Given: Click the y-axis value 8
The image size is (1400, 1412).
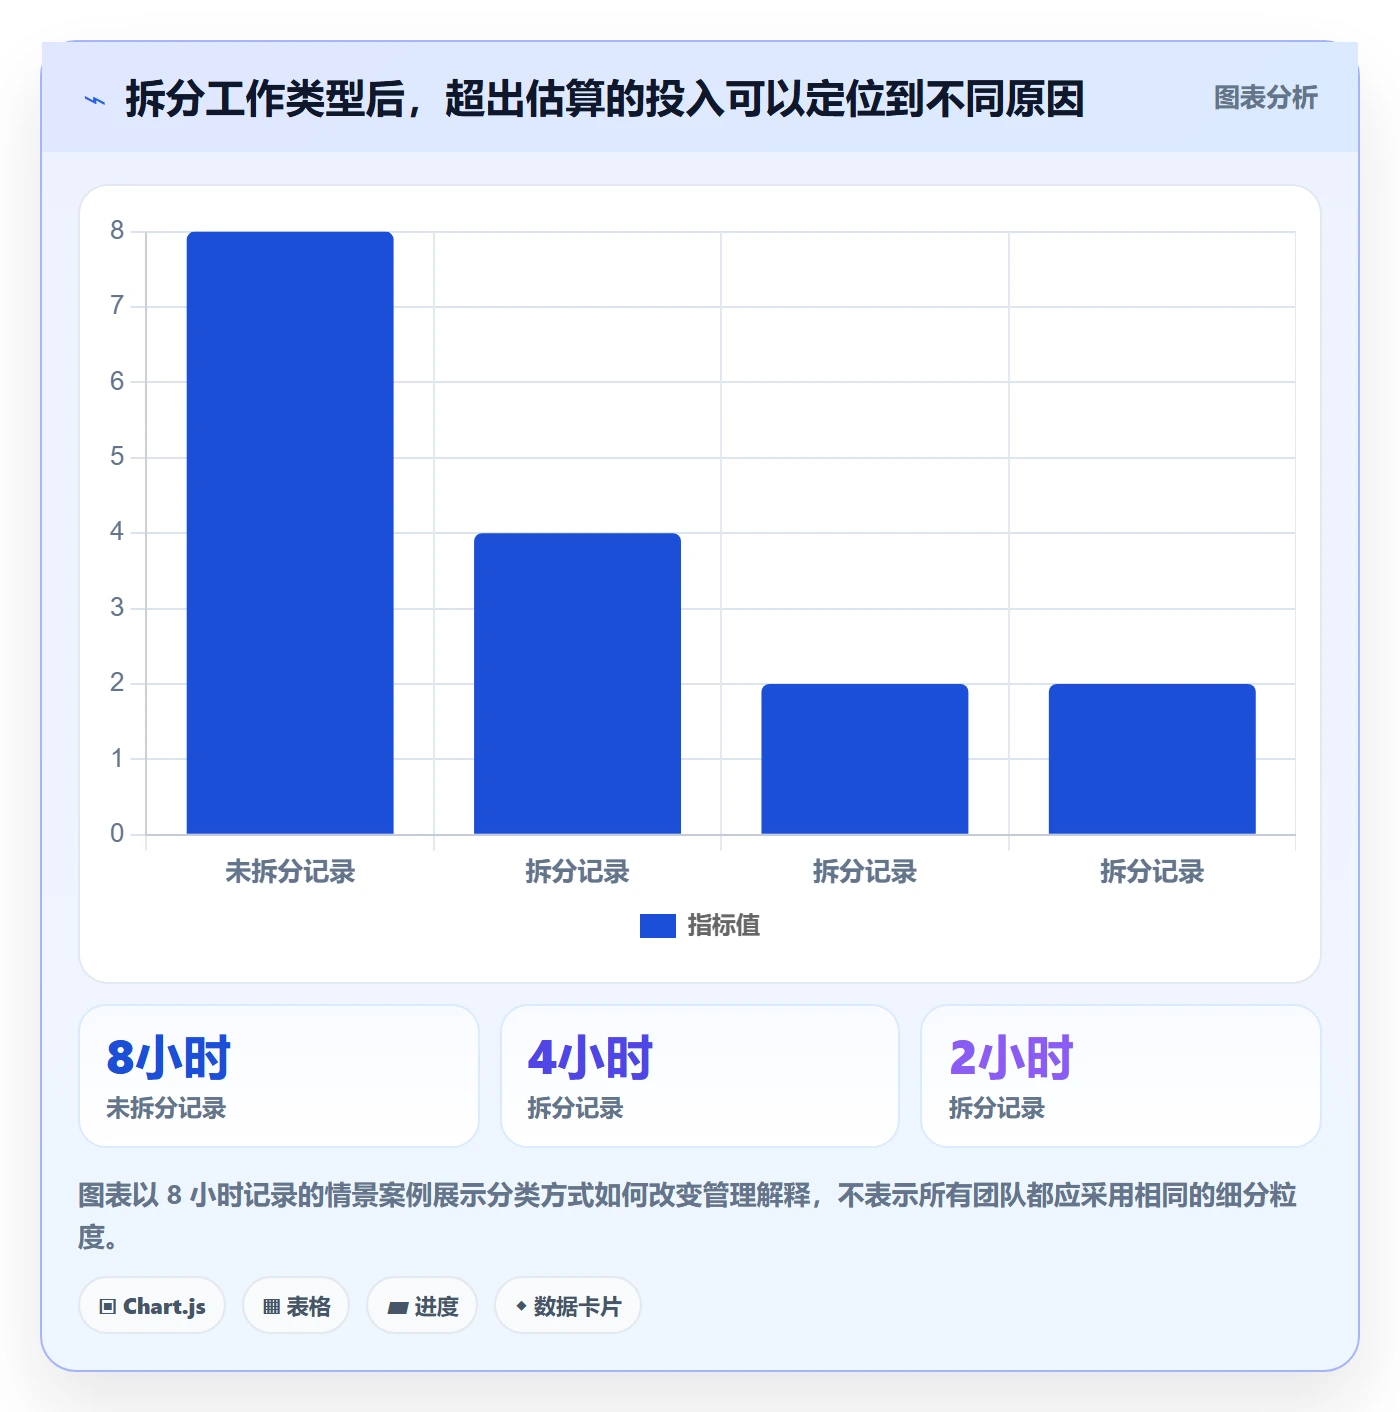Looking at the screenshot, I should click(117, 231).
